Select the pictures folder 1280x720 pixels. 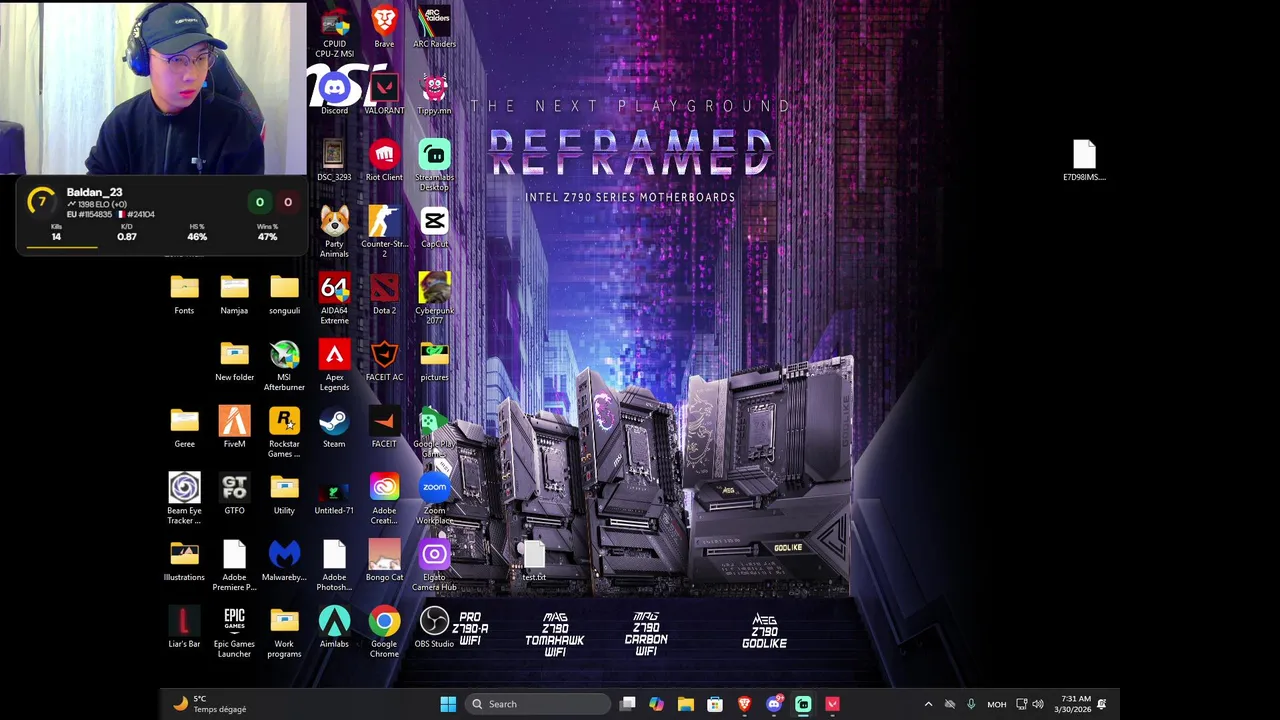point(434,361)
